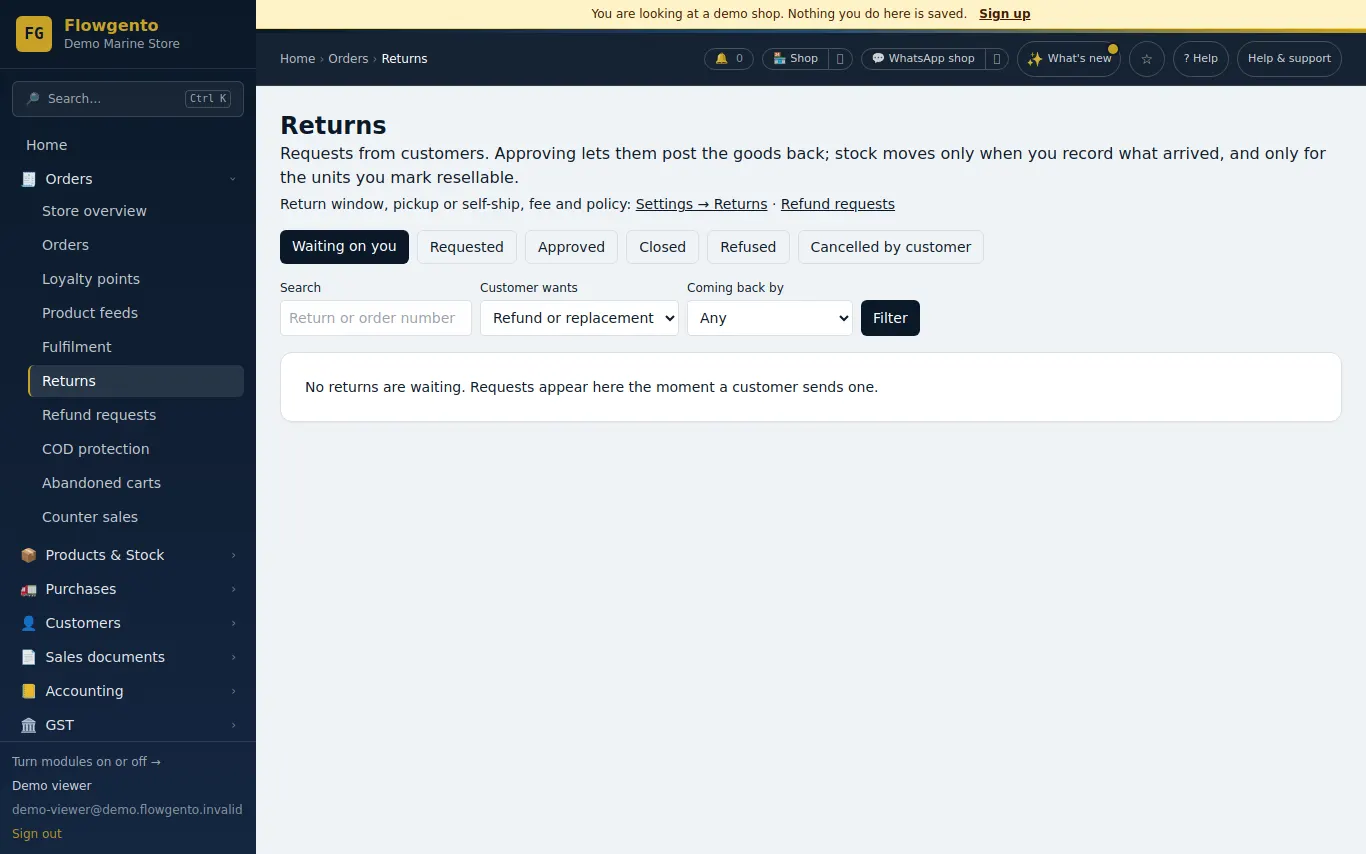The height and width of the screenshot is (854, 1366).
Task: Open the notifications bell
Action: point(729,59)
